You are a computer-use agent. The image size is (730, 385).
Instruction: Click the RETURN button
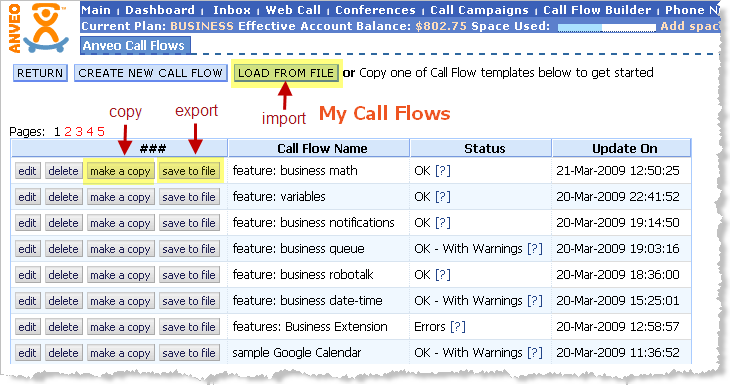tap(40, 73)
